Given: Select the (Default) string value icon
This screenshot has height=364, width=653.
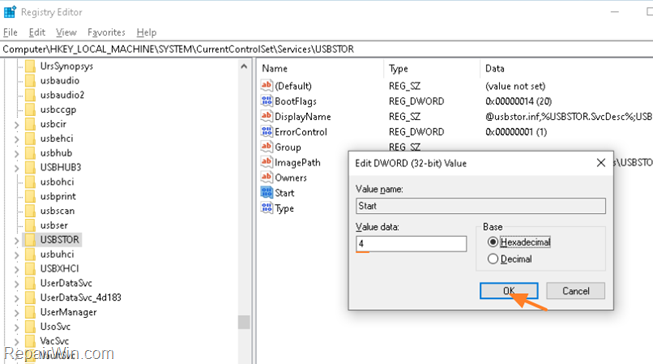Looking at the screenshot, I should click(x=267, y=85).
